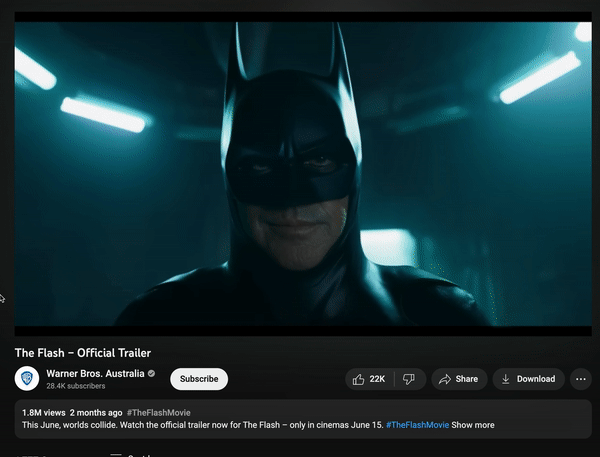Image resolution: width=600 pixels, height=457 pixels.
Task: Dislike the video with thumbs down
Action: 409,379
